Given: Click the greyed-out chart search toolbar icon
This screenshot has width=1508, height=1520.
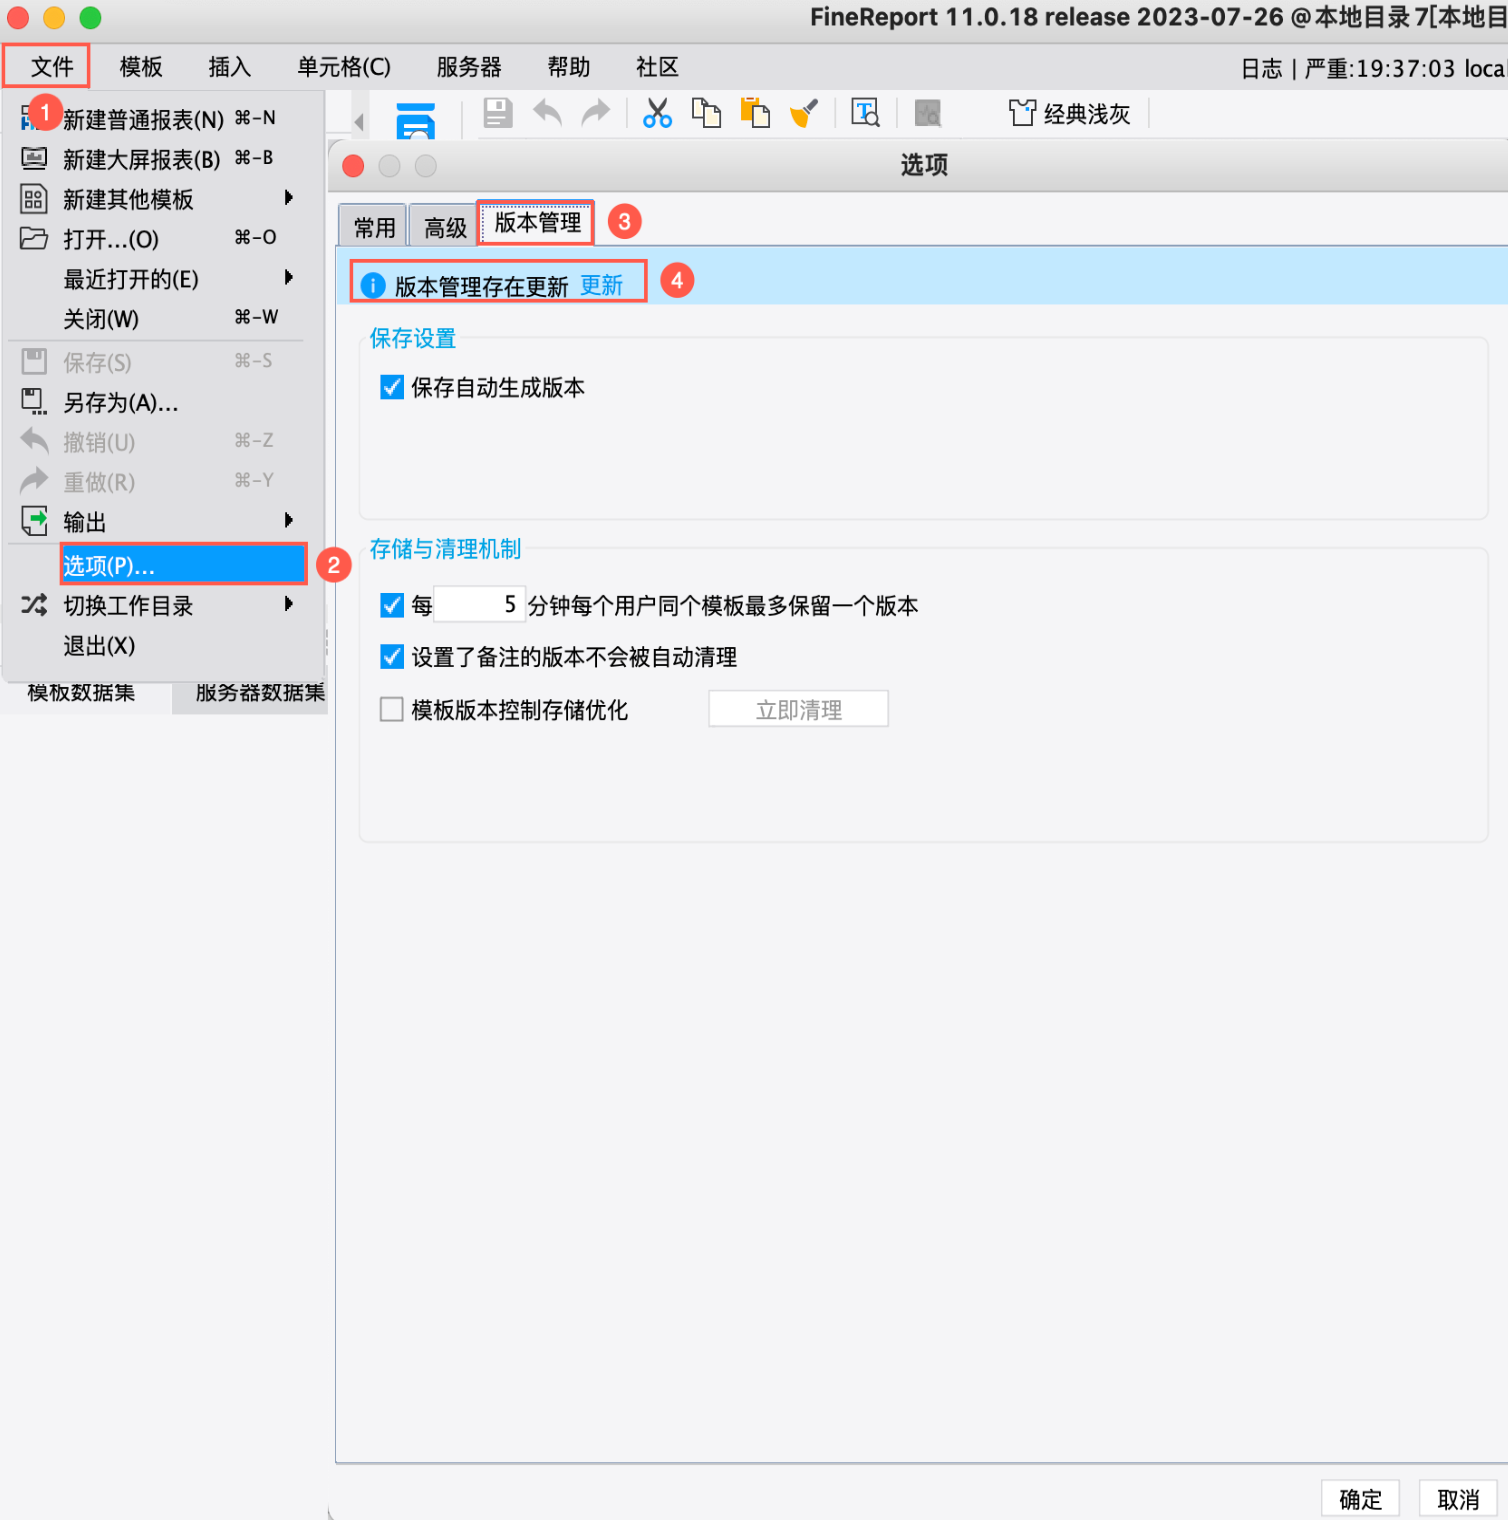Looking at the screenshot, I should (927, 113).
